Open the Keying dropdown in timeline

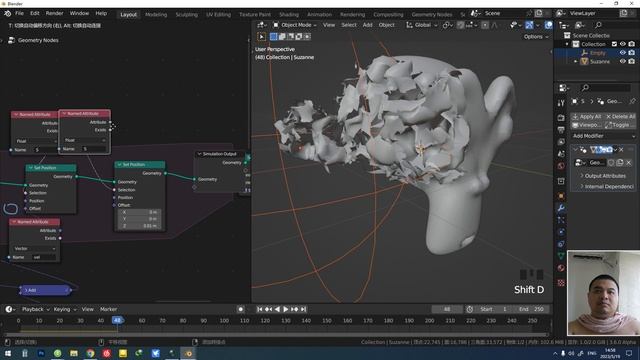[x=64, y=309]
